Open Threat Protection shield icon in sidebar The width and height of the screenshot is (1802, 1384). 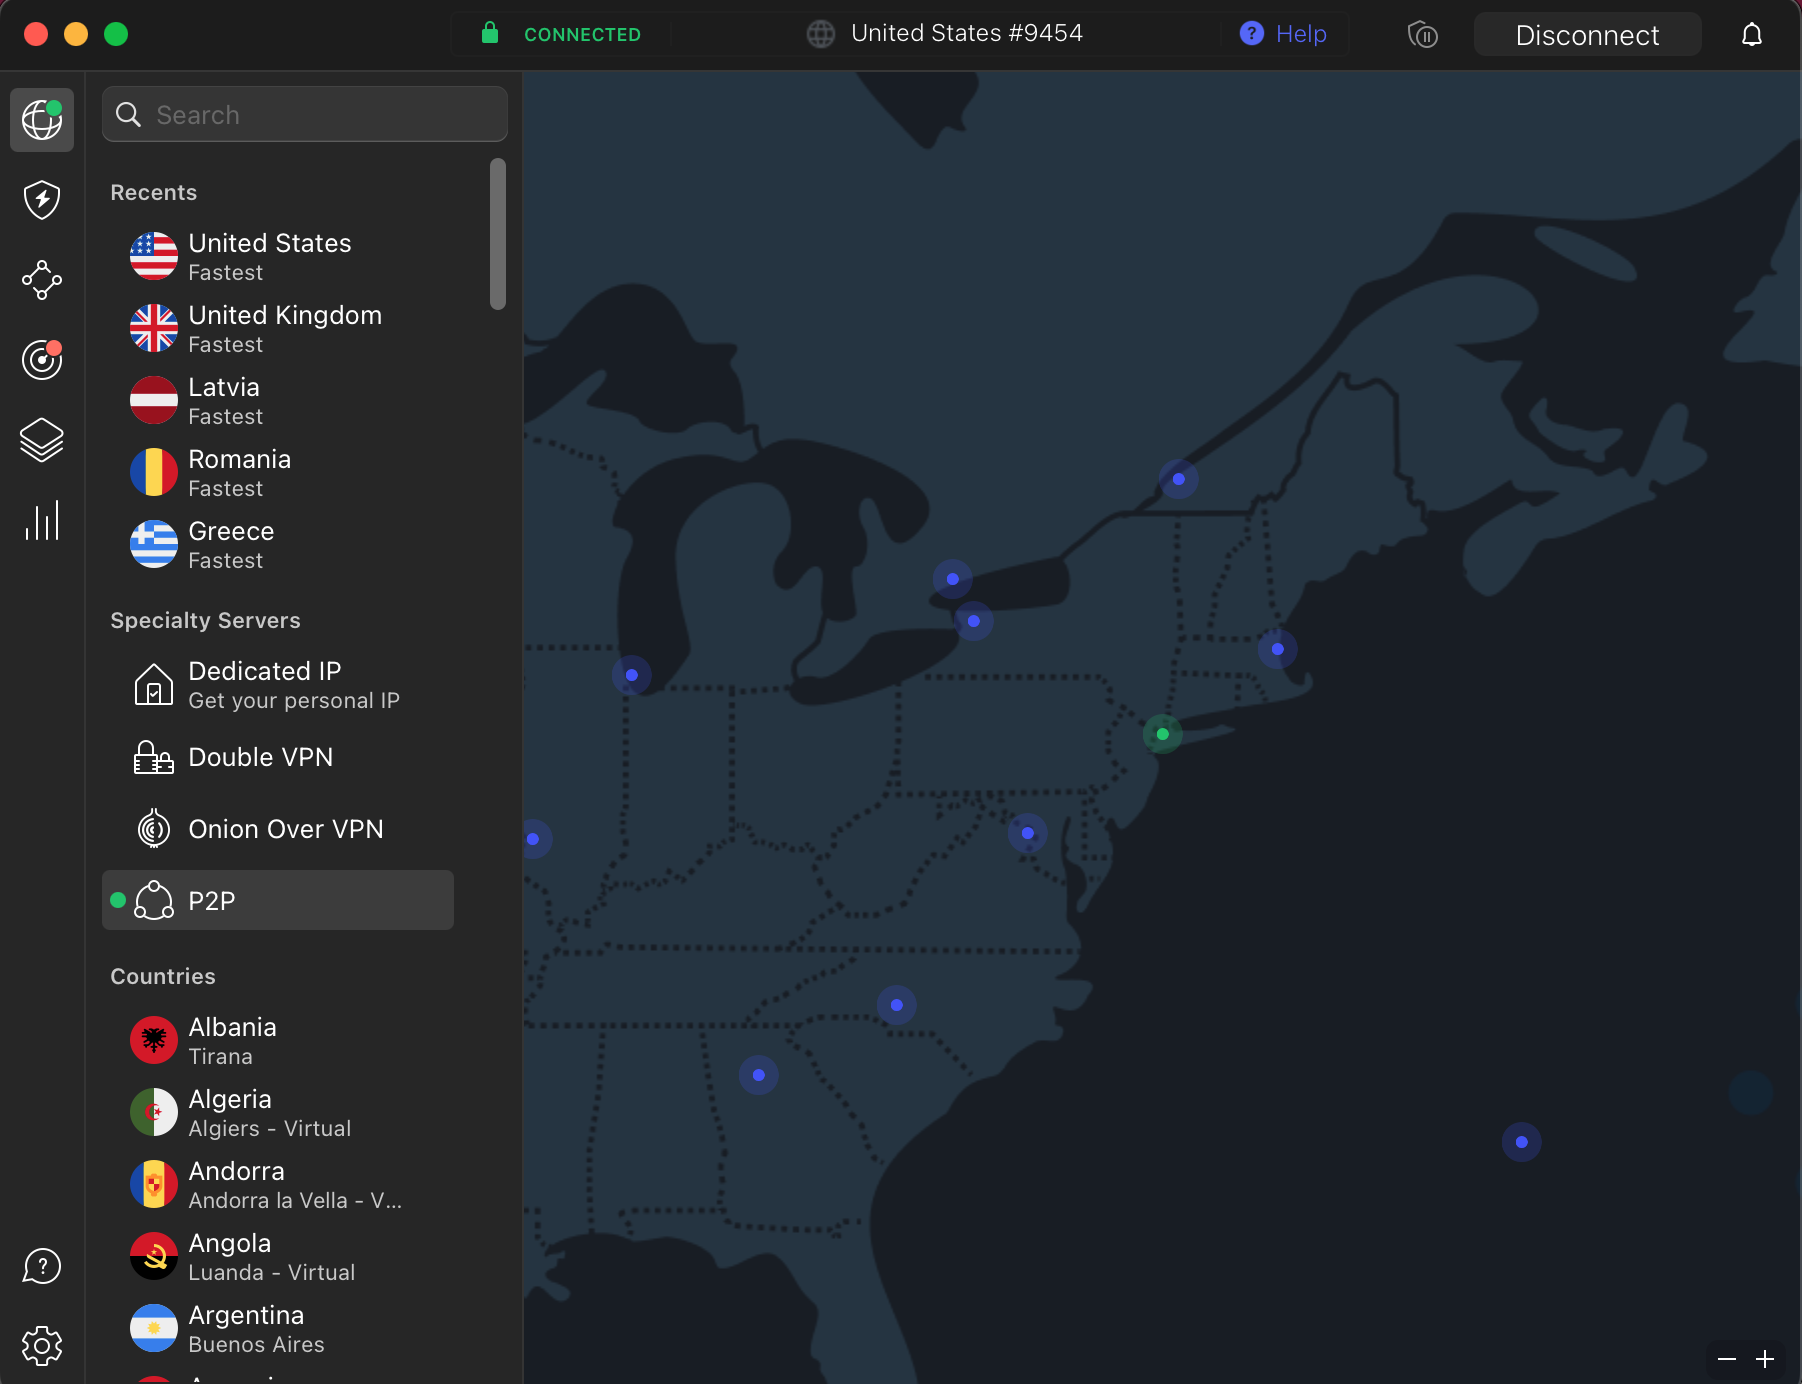[42, 200]
